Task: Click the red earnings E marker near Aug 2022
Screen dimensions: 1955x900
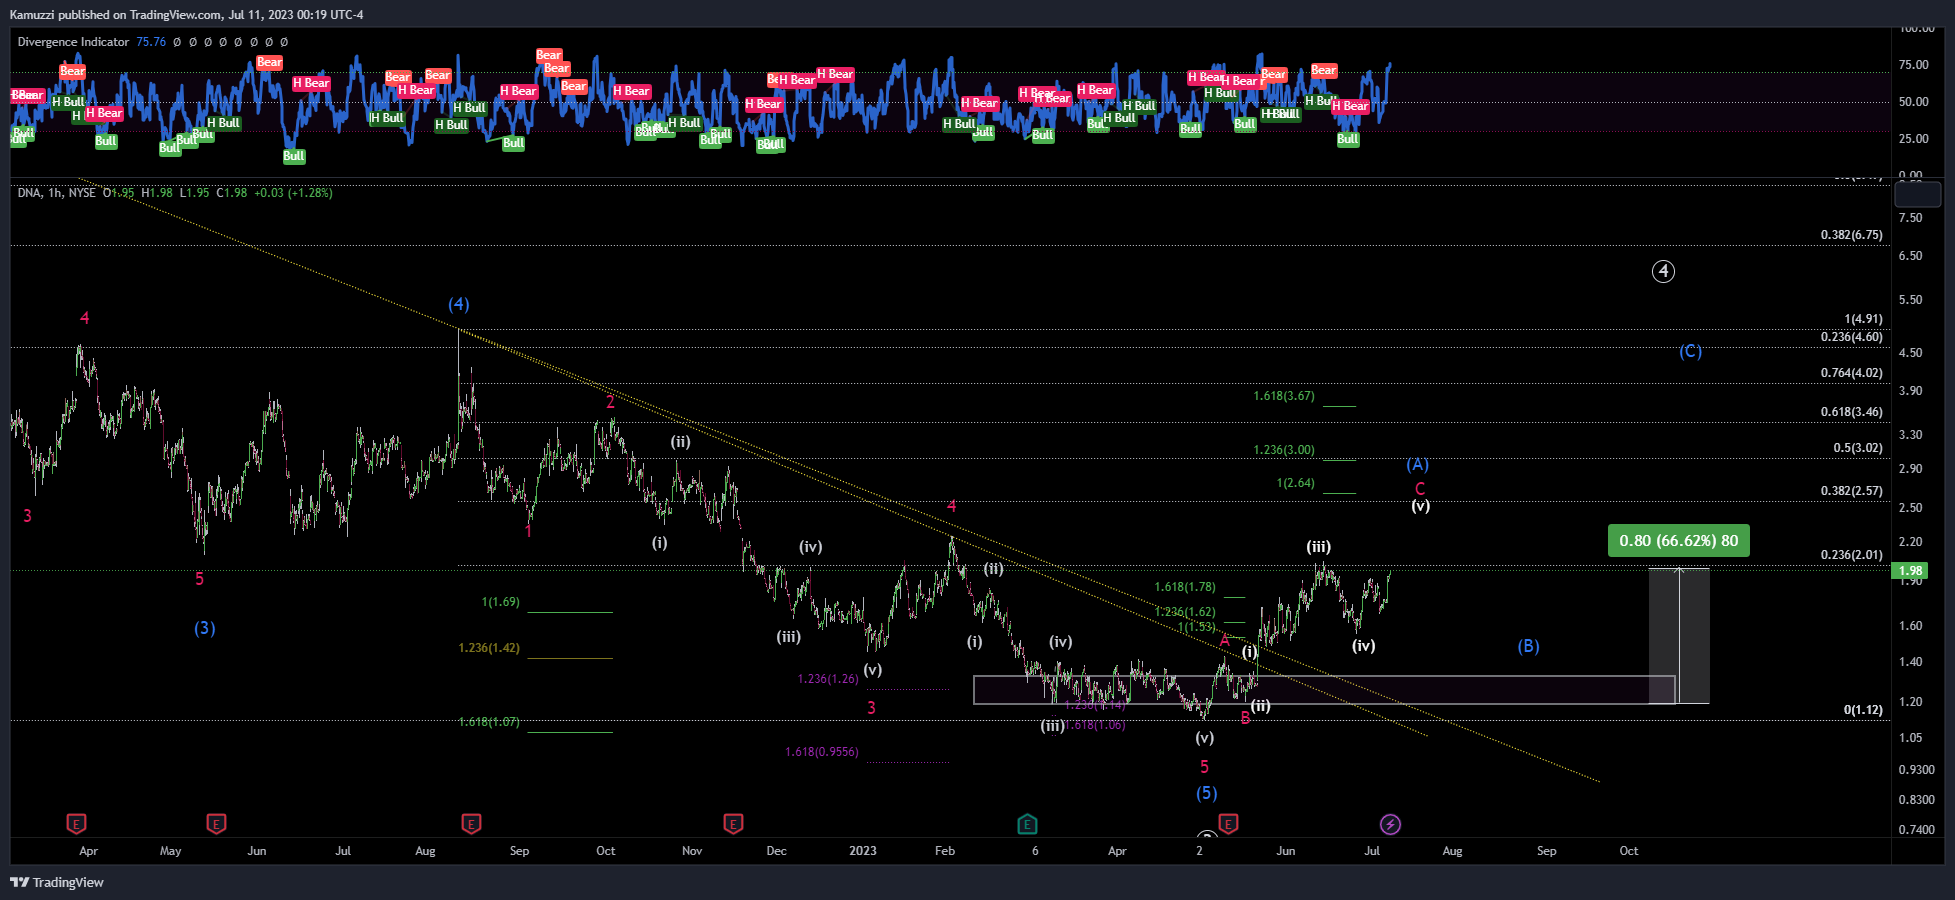Action: pyautogui.click(x=471, y=824)
